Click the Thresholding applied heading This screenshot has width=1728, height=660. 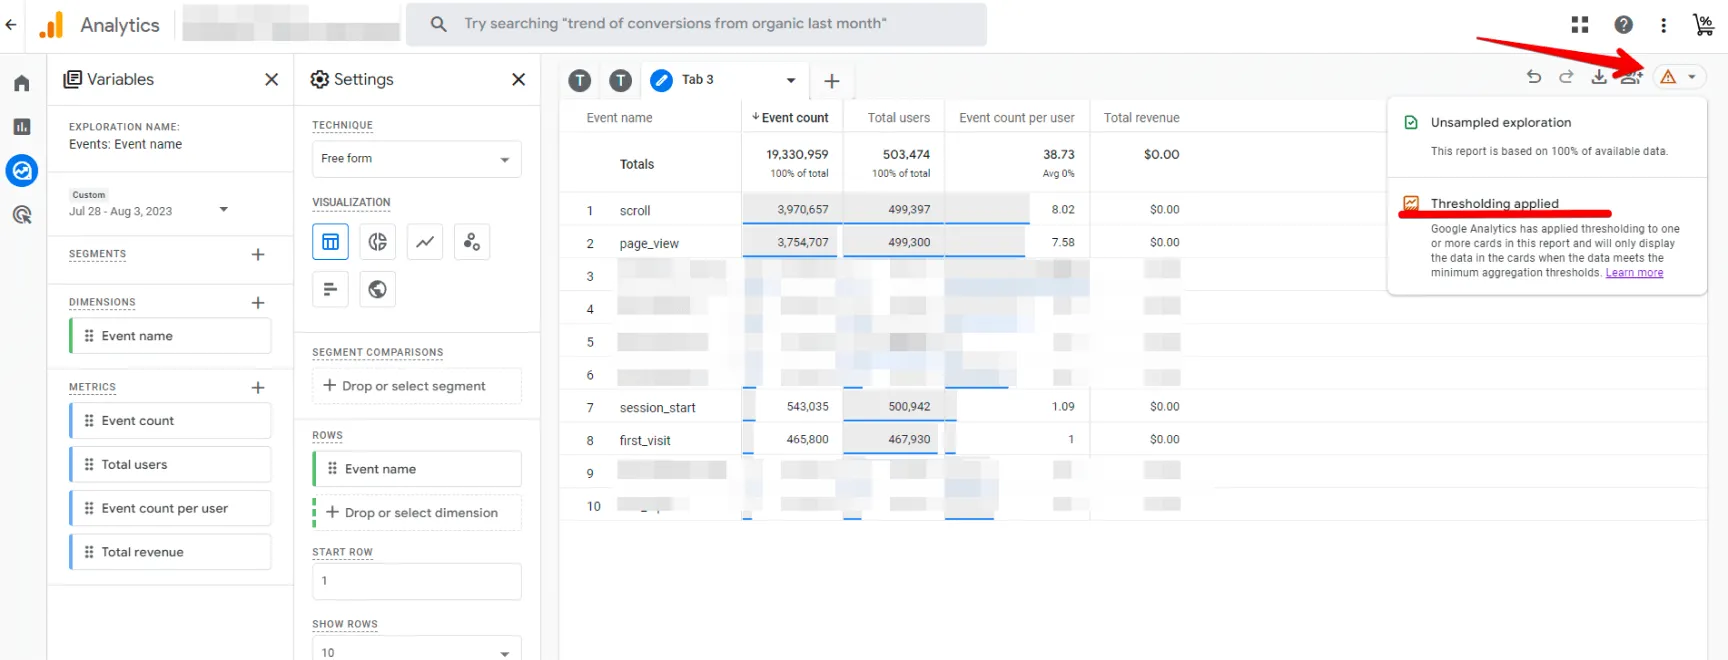coord(1494,203)
